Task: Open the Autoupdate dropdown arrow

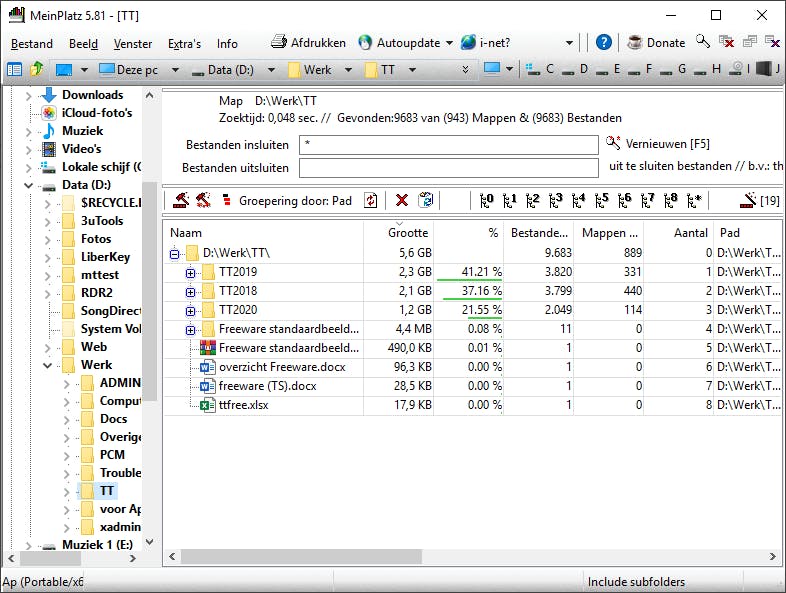Action: 449,43
